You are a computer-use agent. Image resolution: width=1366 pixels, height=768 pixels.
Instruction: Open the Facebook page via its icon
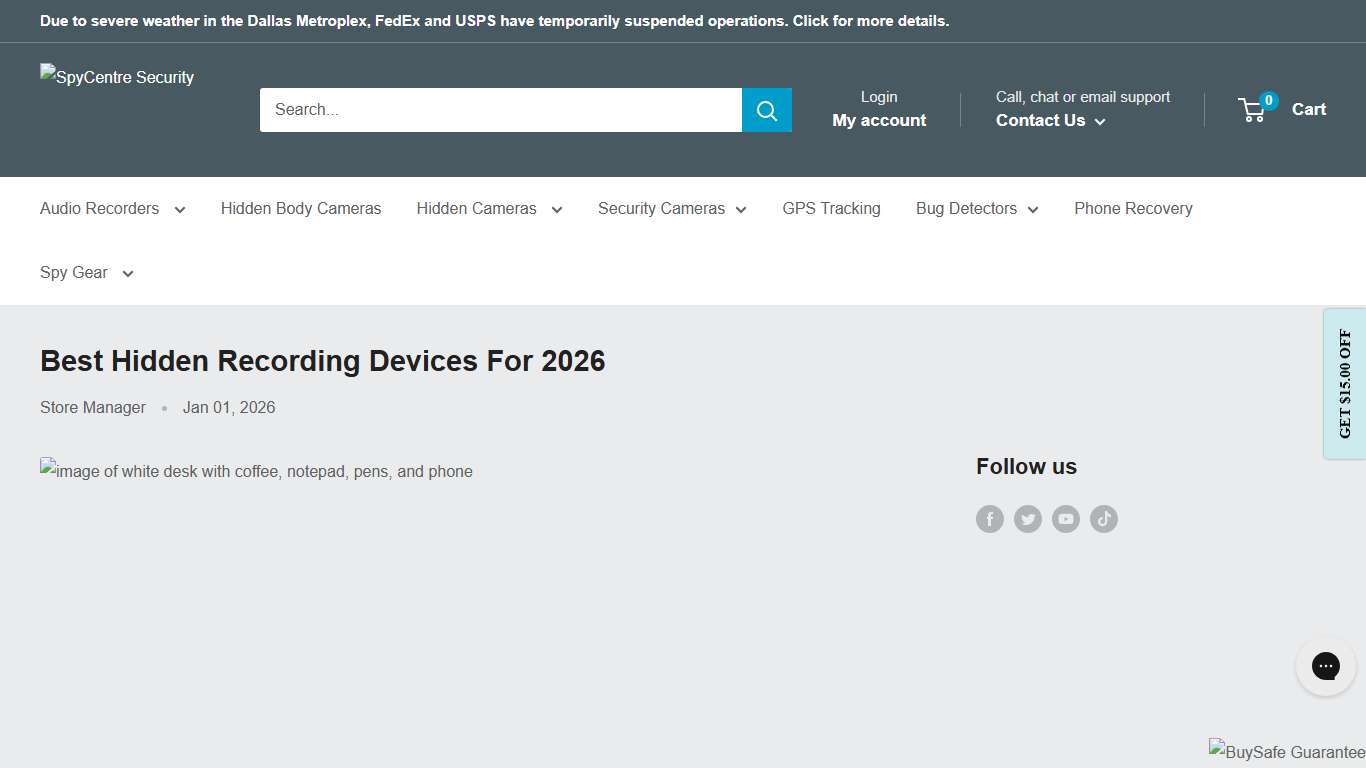coord(989,518)
